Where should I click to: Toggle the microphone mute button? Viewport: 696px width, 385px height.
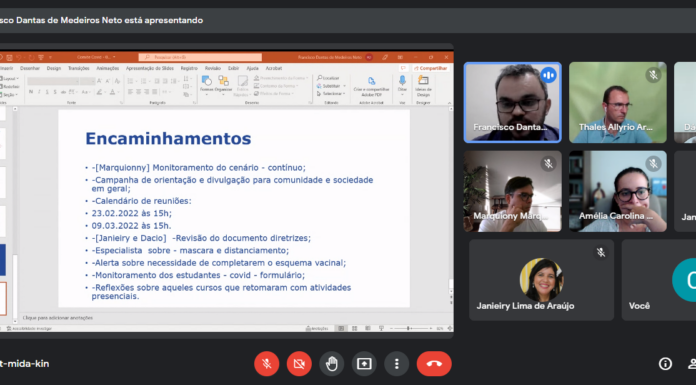266,364
